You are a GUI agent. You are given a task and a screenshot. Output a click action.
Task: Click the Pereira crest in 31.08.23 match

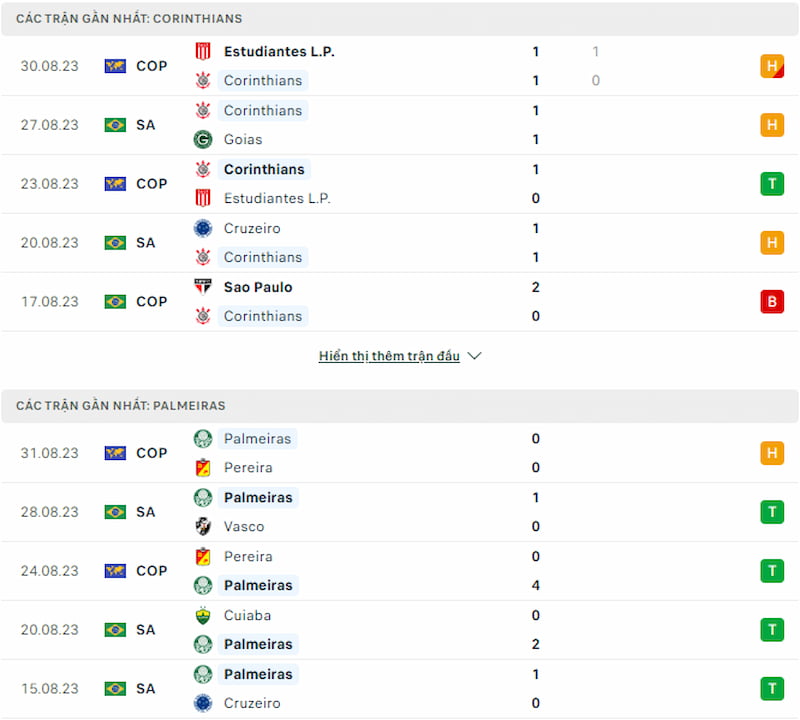click(x=203, y=467)
